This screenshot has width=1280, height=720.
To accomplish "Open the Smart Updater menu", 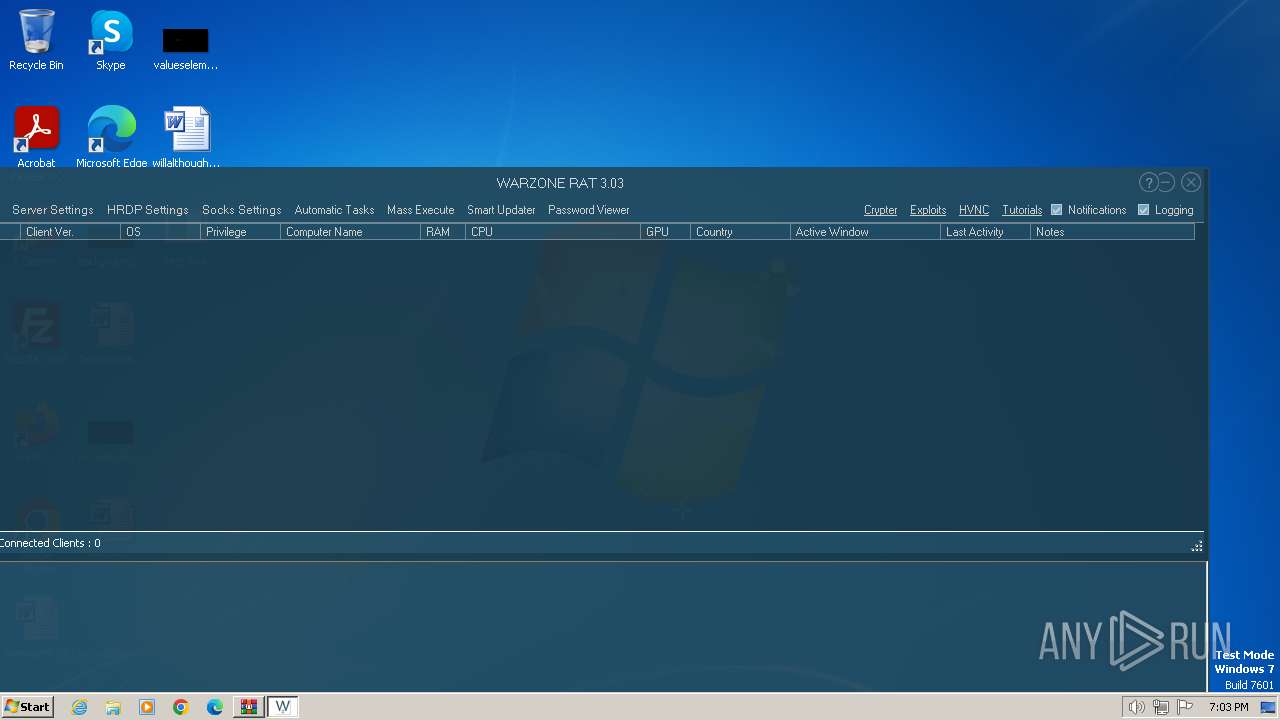I will click(x=501, y=210).
